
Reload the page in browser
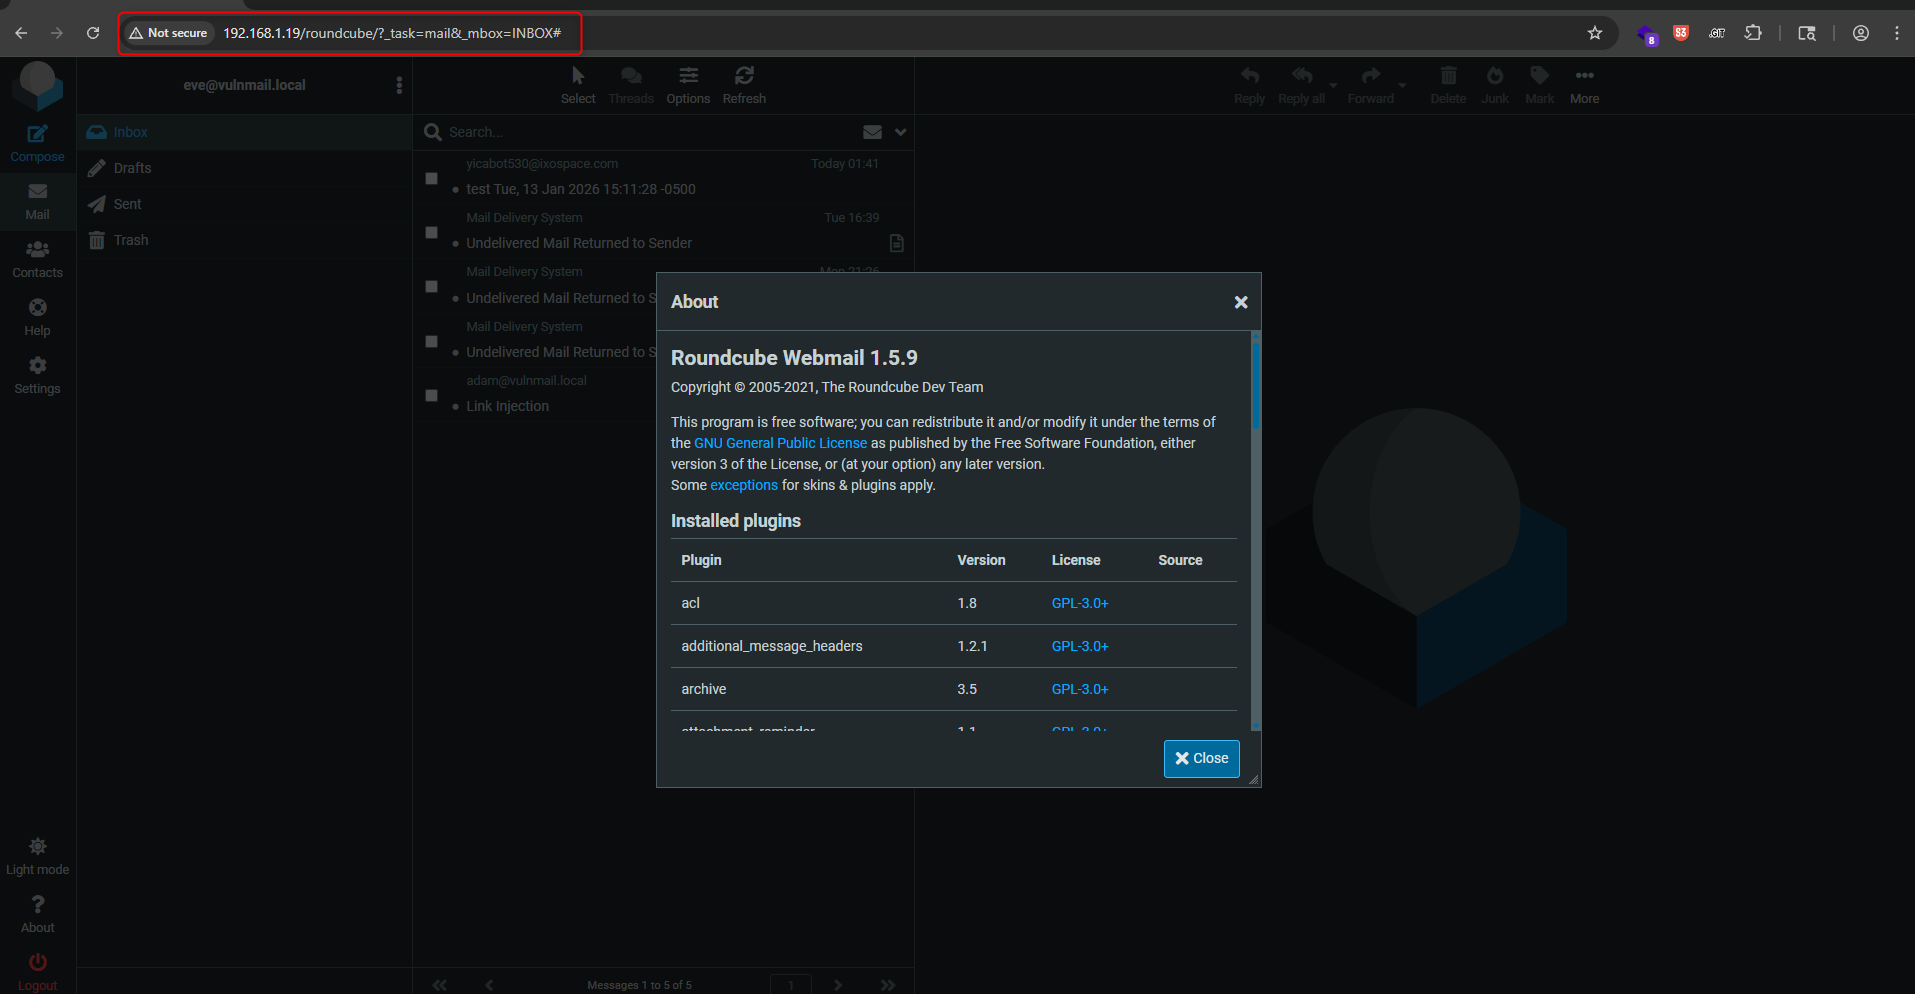(93, 33)
